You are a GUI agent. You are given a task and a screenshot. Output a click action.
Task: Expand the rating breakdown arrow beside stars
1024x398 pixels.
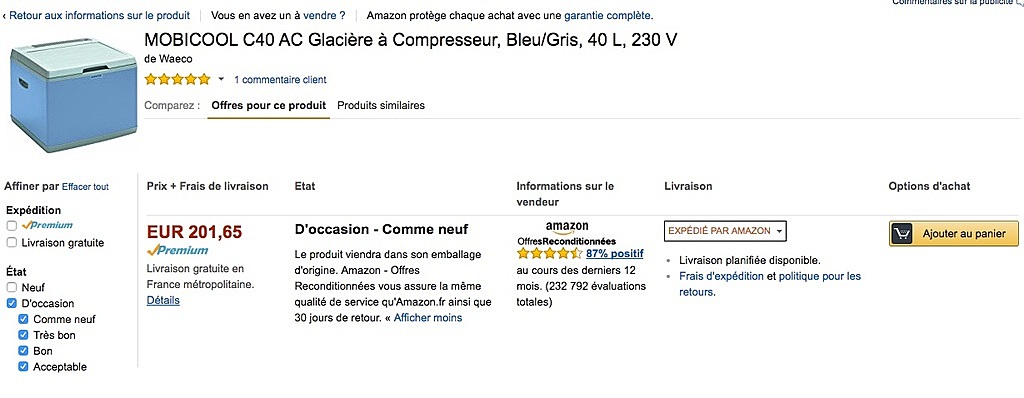point(221,80)
